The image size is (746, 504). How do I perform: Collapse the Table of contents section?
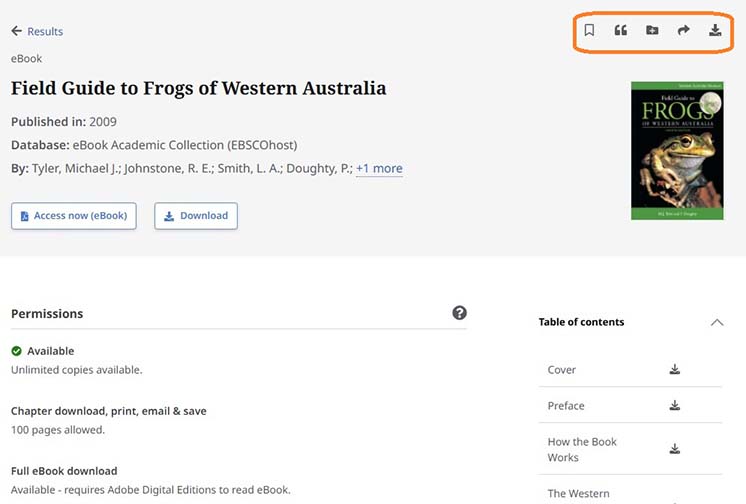click(716, 322)
